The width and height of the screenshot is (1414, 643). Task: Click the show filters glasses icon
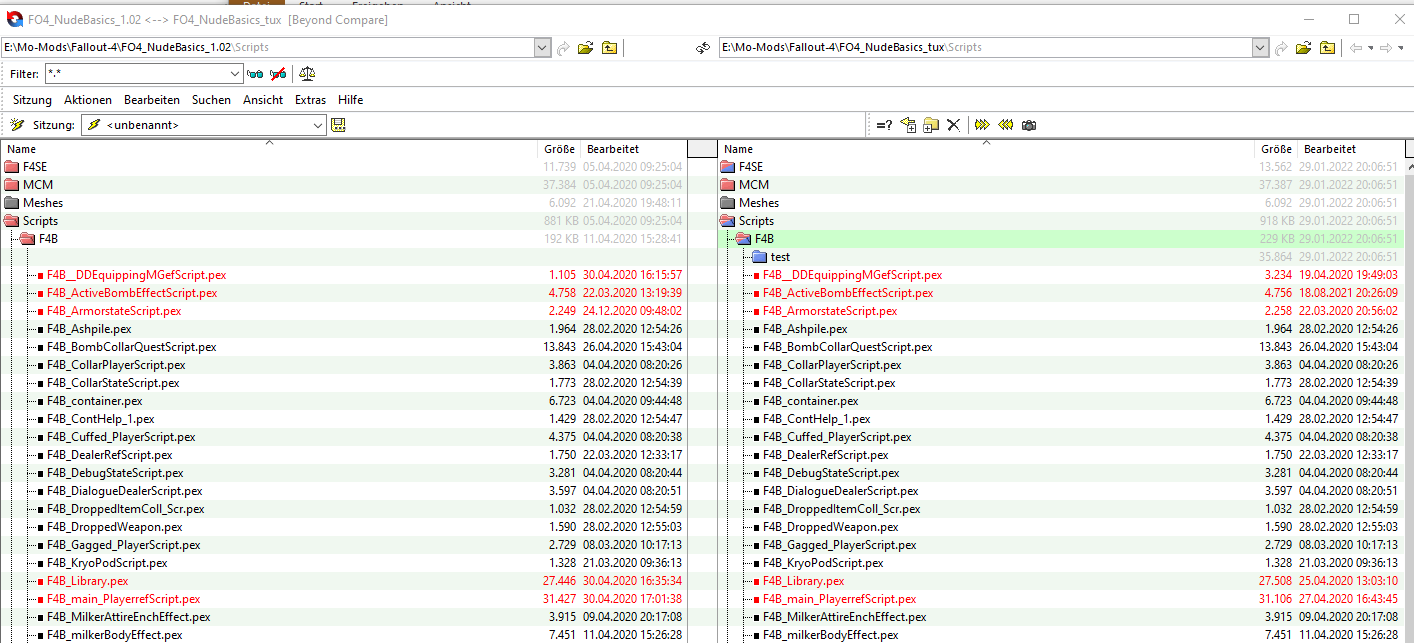coord(255,73)
